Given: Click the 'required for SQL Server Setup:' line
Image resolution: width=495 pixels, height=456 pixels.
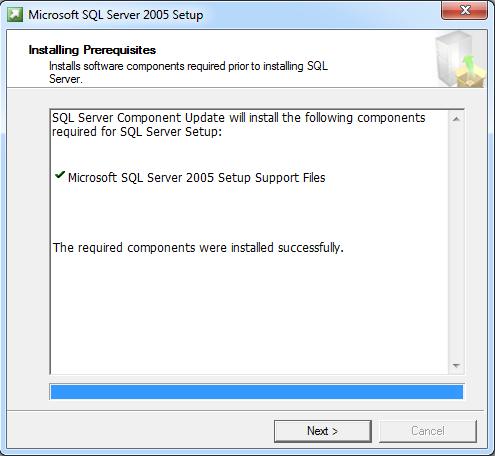Looking at the screenshot, I should pyautogui.click(x=137, y=132).
